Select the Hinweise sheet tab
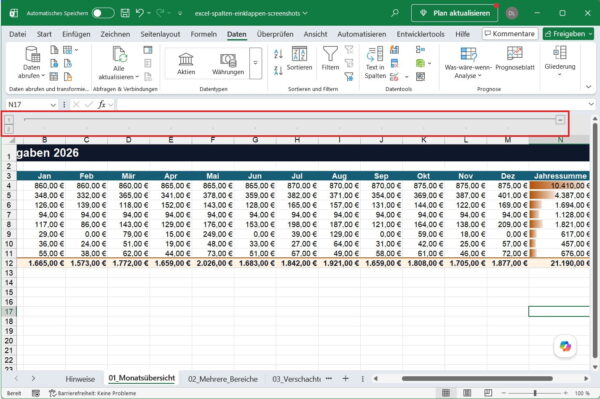The height and width of the screenshot is (399, 600). point(80,379)
